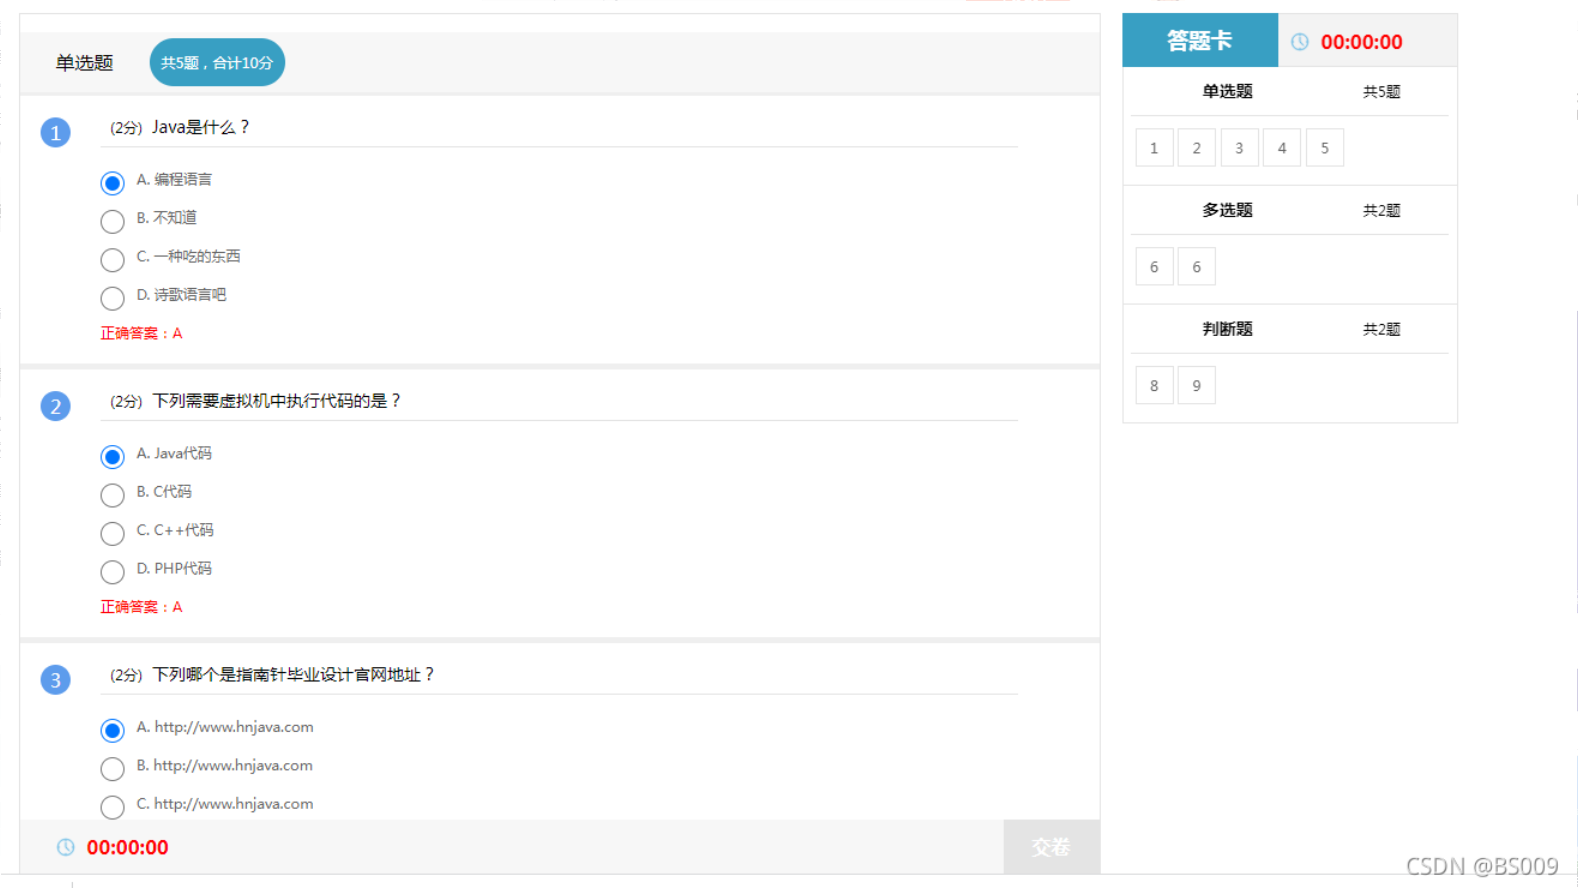Image resolution: width=1578 pixels, height=888 pixels.
Task: Jump to question 4 in answer card
Action: tap(1282, 148)
